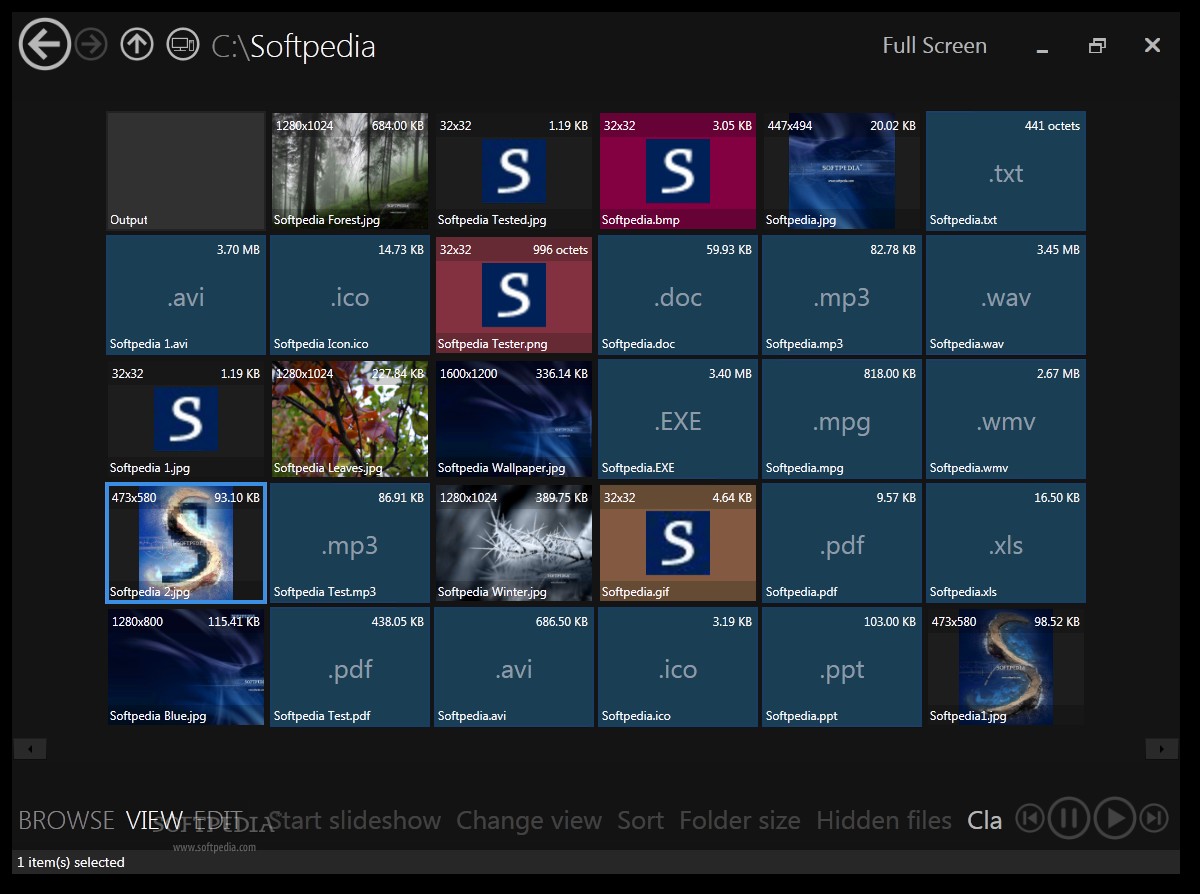
Task: Open the Change view options
Action: click(x=528, y=821)
